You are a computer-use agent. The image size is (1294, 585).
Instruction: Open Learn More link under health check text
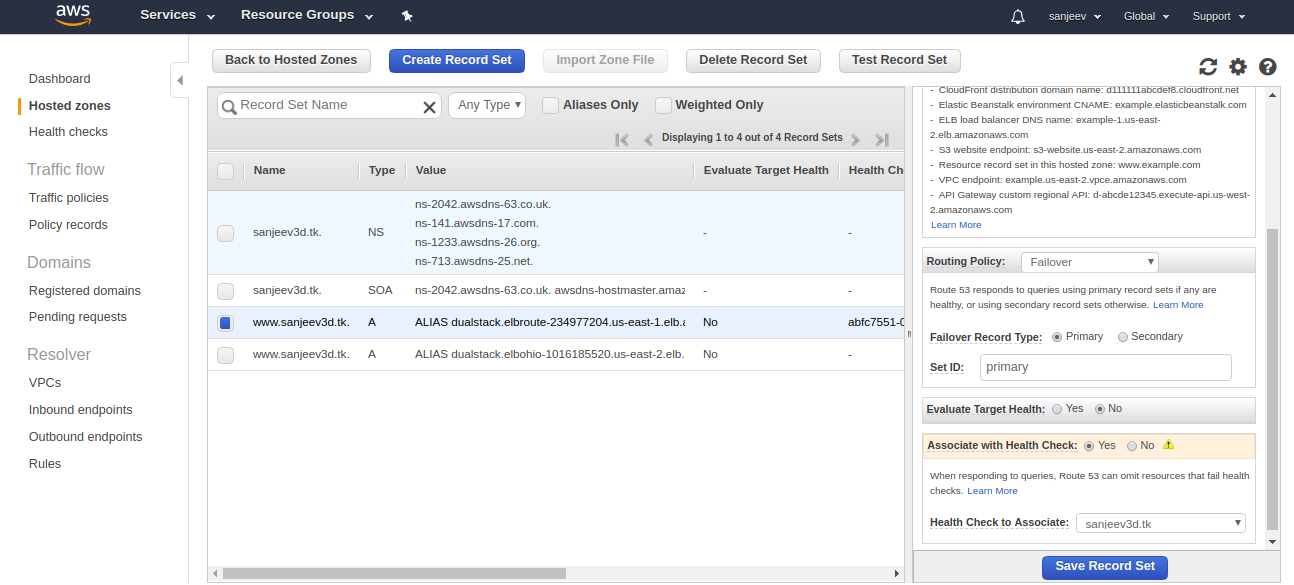coord(992,491)
